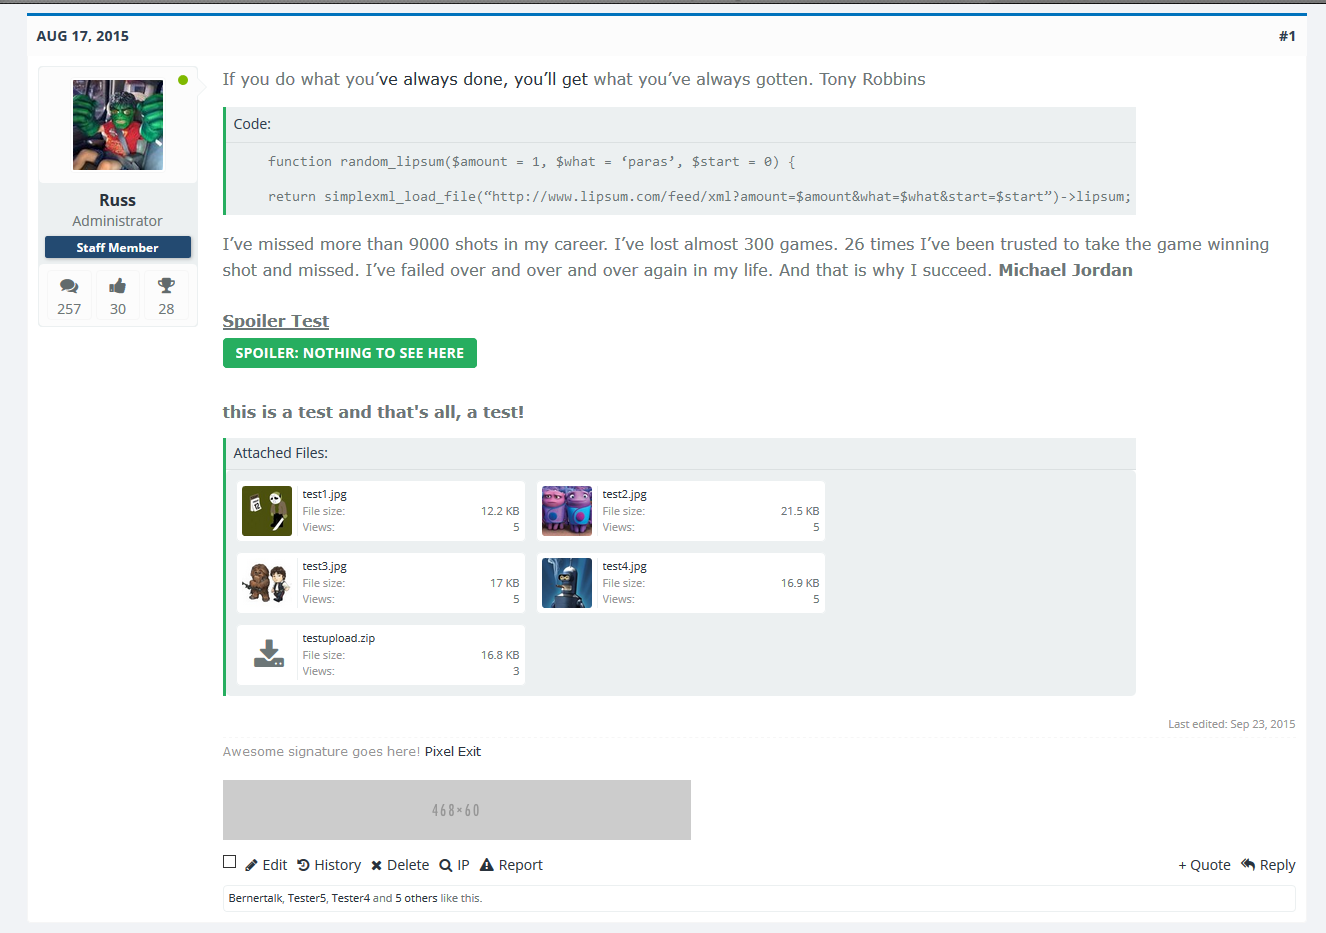Click the likes count 30
1326x933 pixels.
[118, 309]
